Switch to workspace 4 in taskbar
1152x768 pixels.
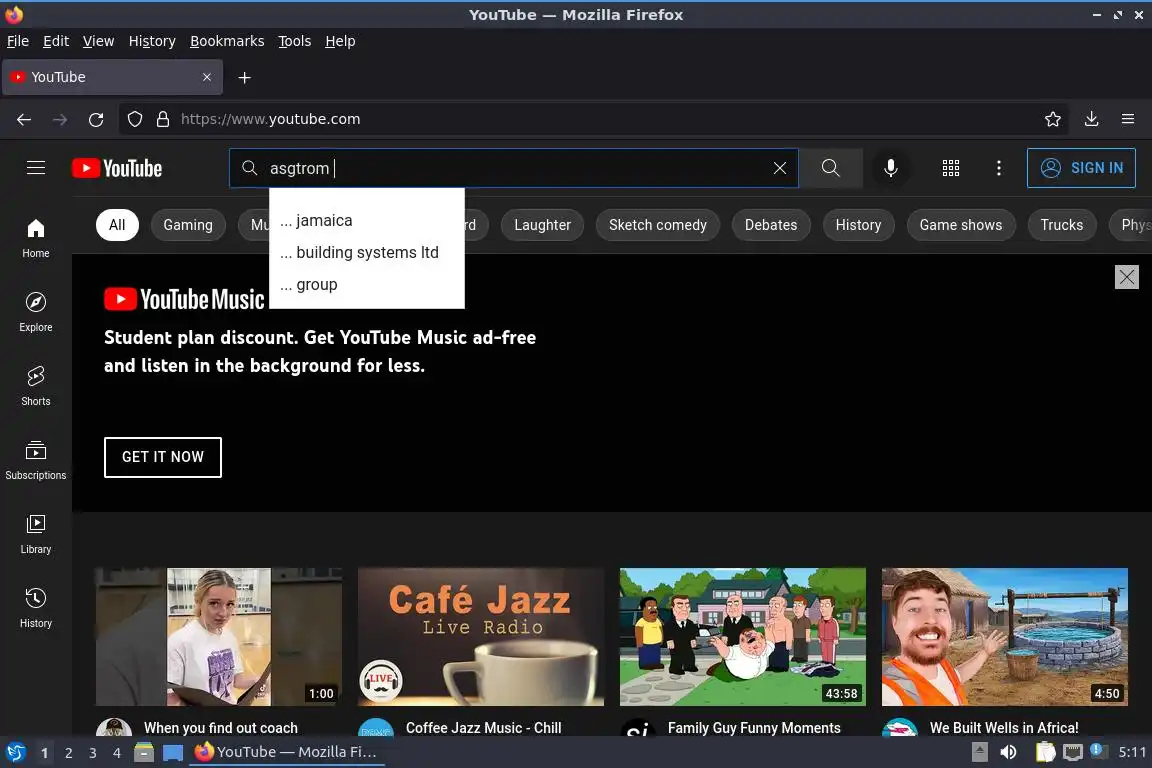pos(117,753)
